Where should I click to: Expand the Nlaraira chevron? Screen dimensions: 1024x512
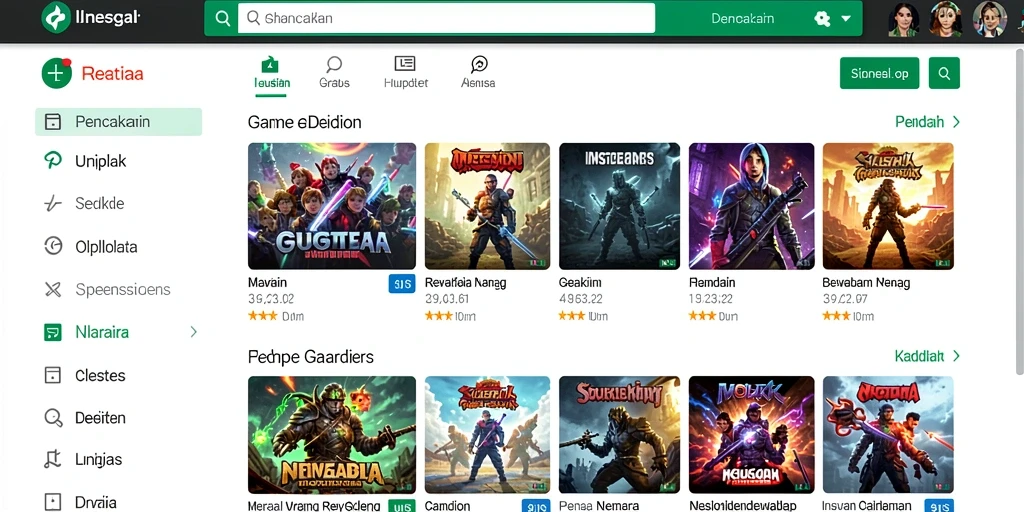(x=193, y=332)
